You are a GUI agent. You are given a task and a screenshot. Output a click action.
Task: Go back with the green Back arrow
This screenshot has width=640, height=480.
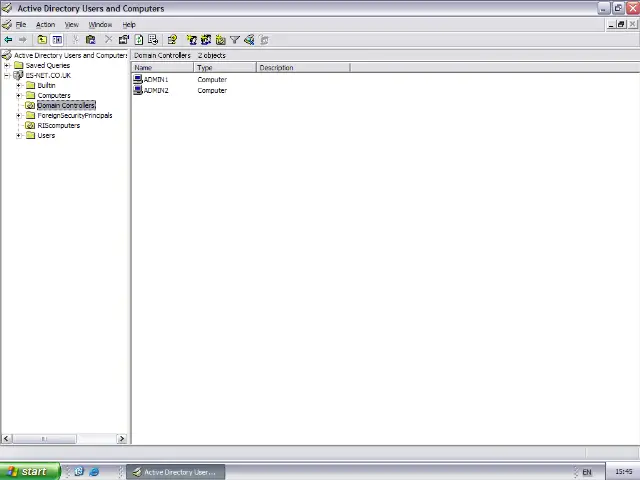[8, 40]
